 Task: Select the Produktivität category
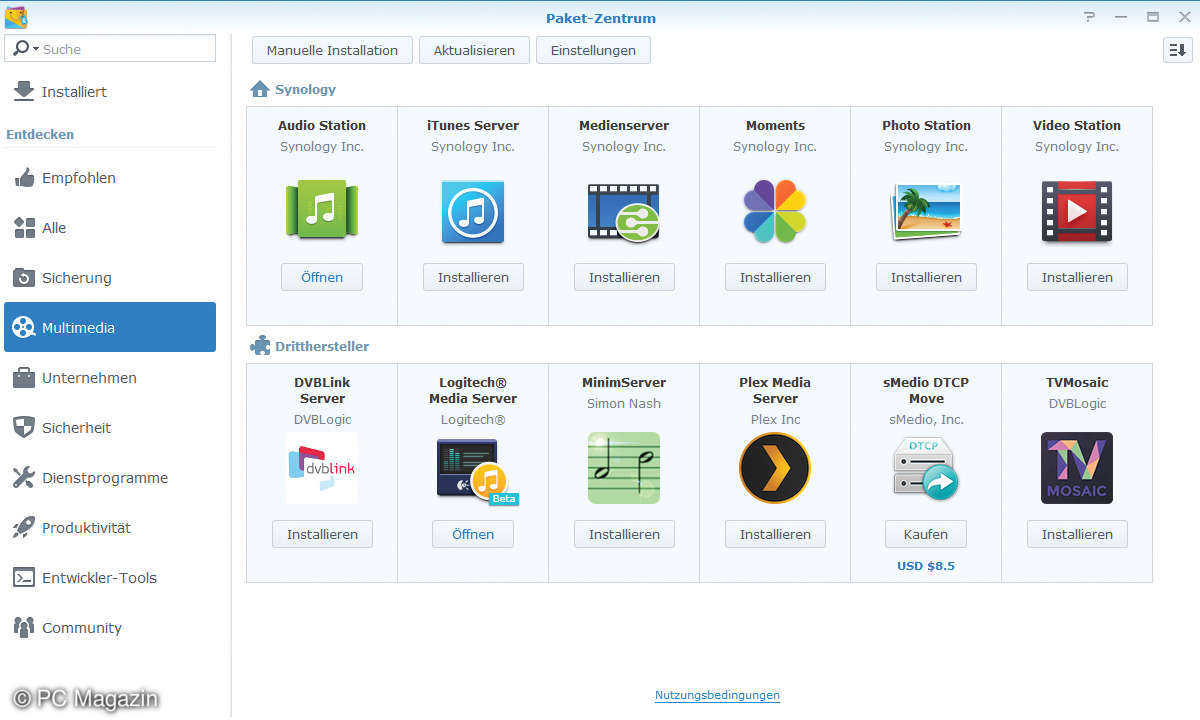click(110, 528)
